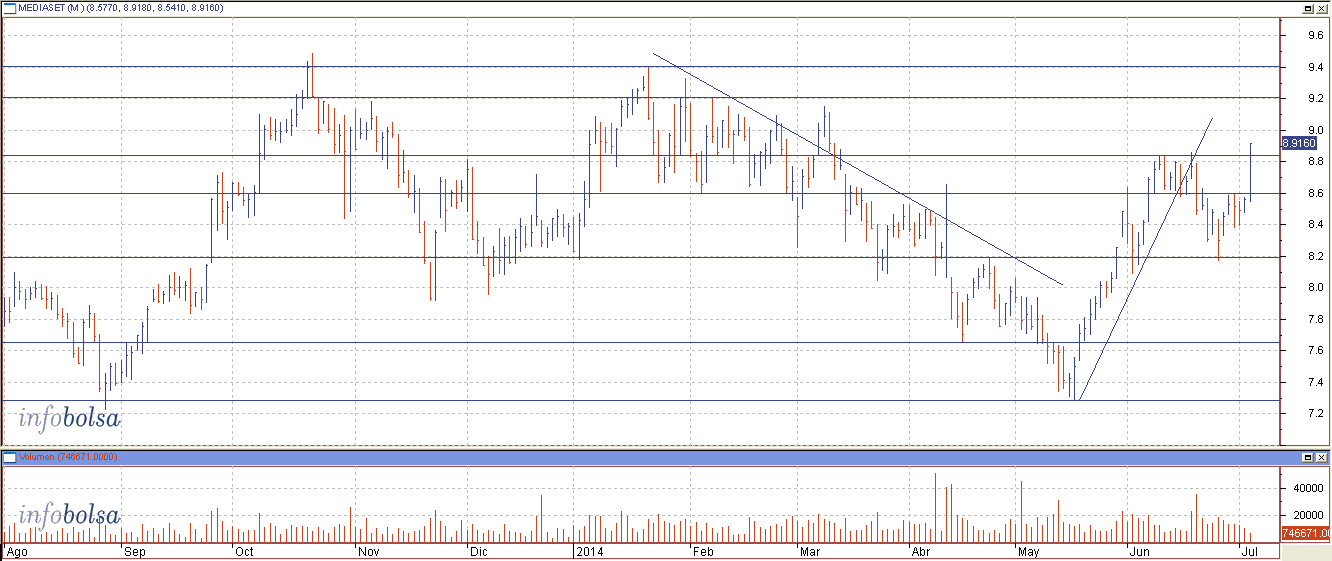The width and height of the screenshot is (1332, 561).
Task: Maximize the Volumen panel
Action: [x=1307, y=457]
